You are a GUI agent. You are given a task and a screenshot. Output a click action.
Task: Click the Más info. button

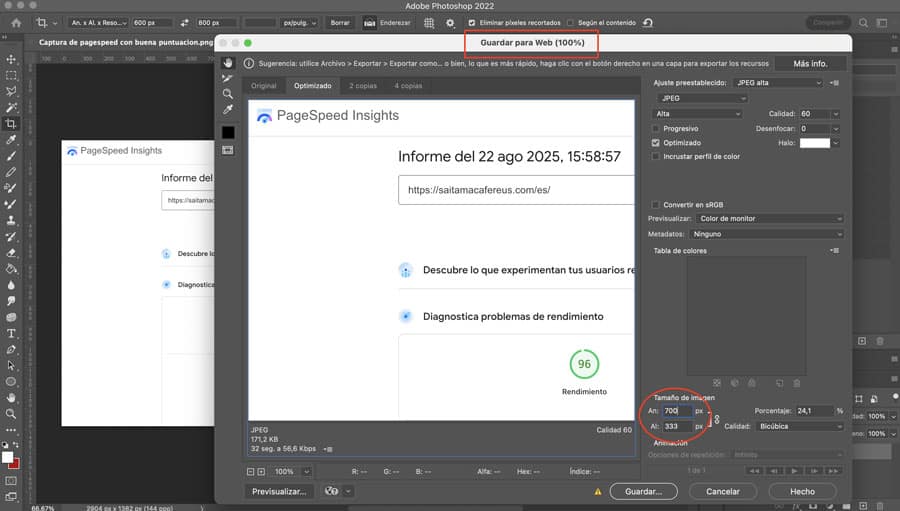point(810,64)
